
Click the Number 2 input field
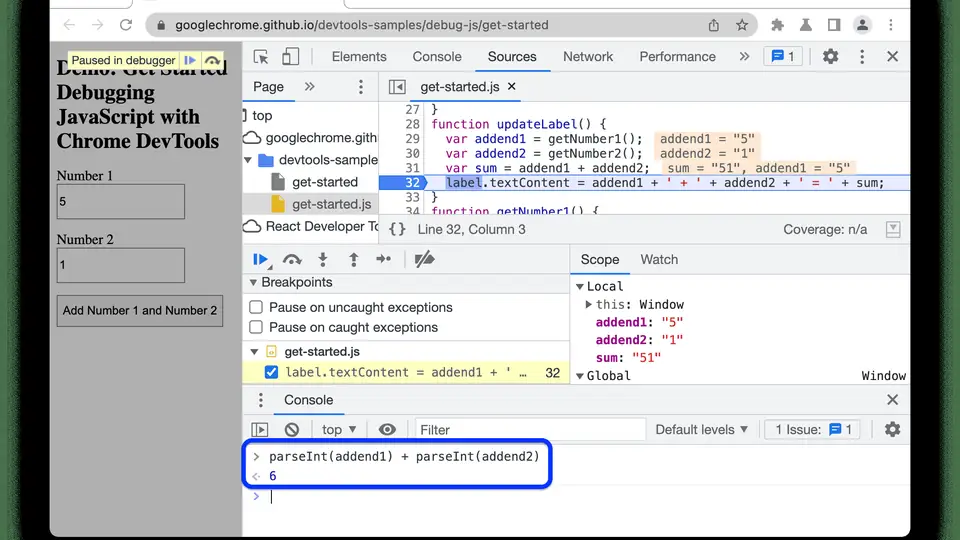121,265
